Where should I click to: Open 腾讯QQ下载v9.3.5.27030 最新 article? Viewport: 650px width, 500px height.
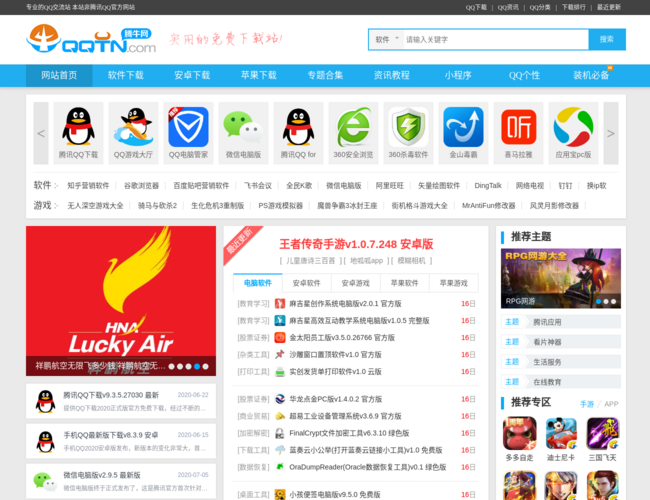[x=111, y=395]
